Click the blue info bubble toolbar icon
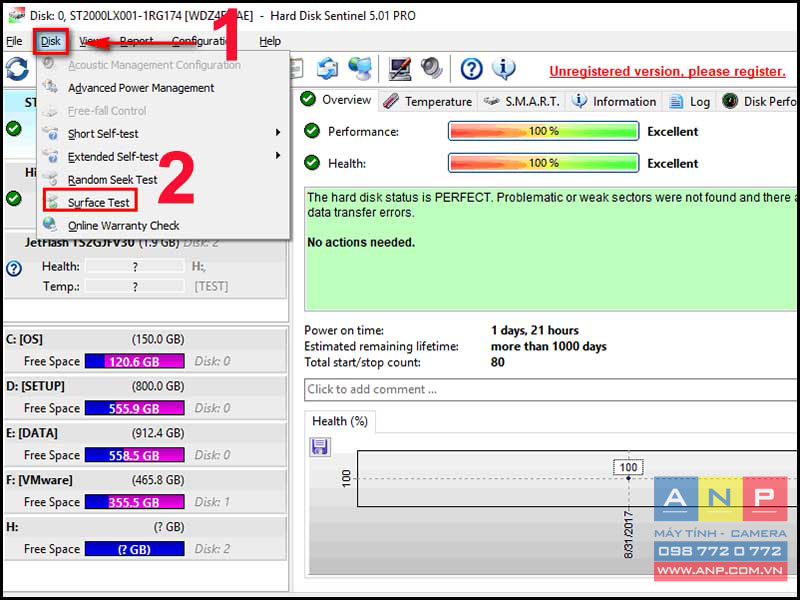 pyautogui.click(x=504, y=68)
